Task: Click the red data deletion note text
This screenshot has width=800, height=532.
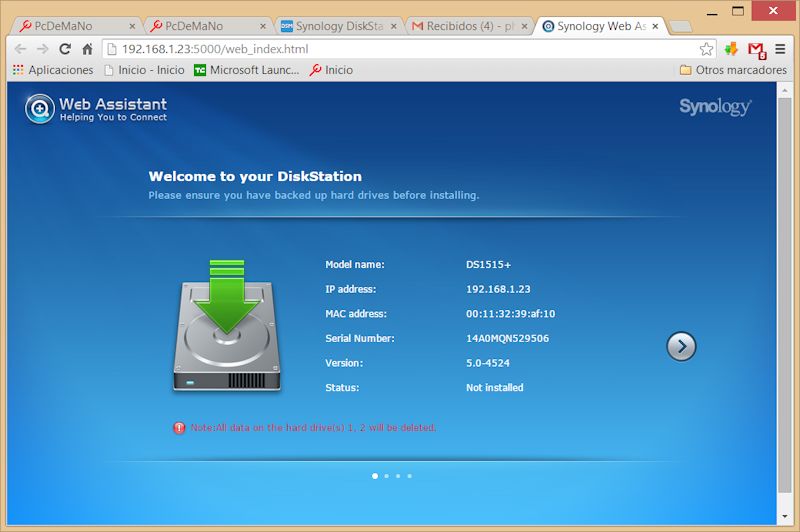Action: 313,427
